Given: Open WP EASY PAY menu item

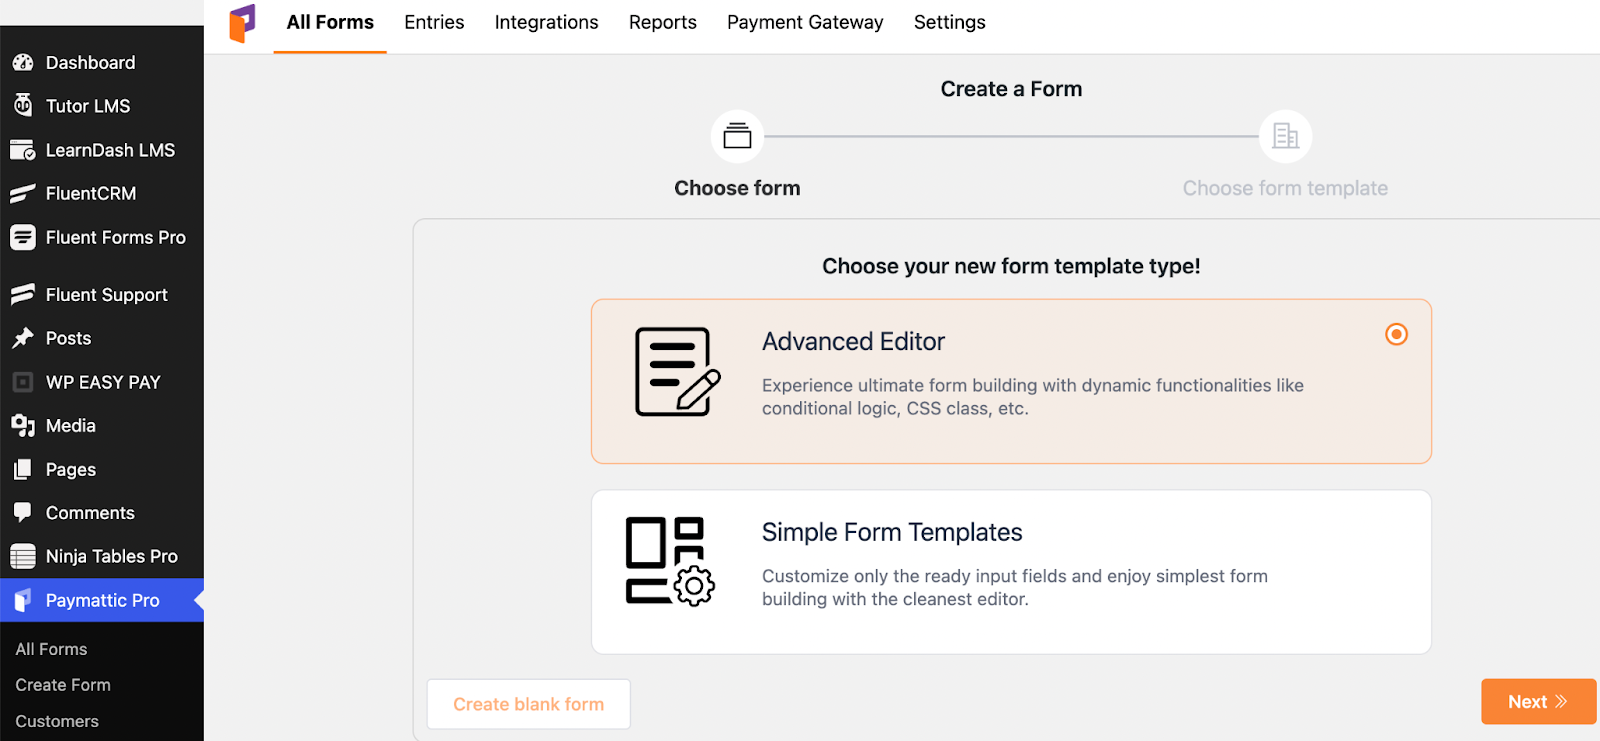Looking at the screenshot, I should pos(102,382).
